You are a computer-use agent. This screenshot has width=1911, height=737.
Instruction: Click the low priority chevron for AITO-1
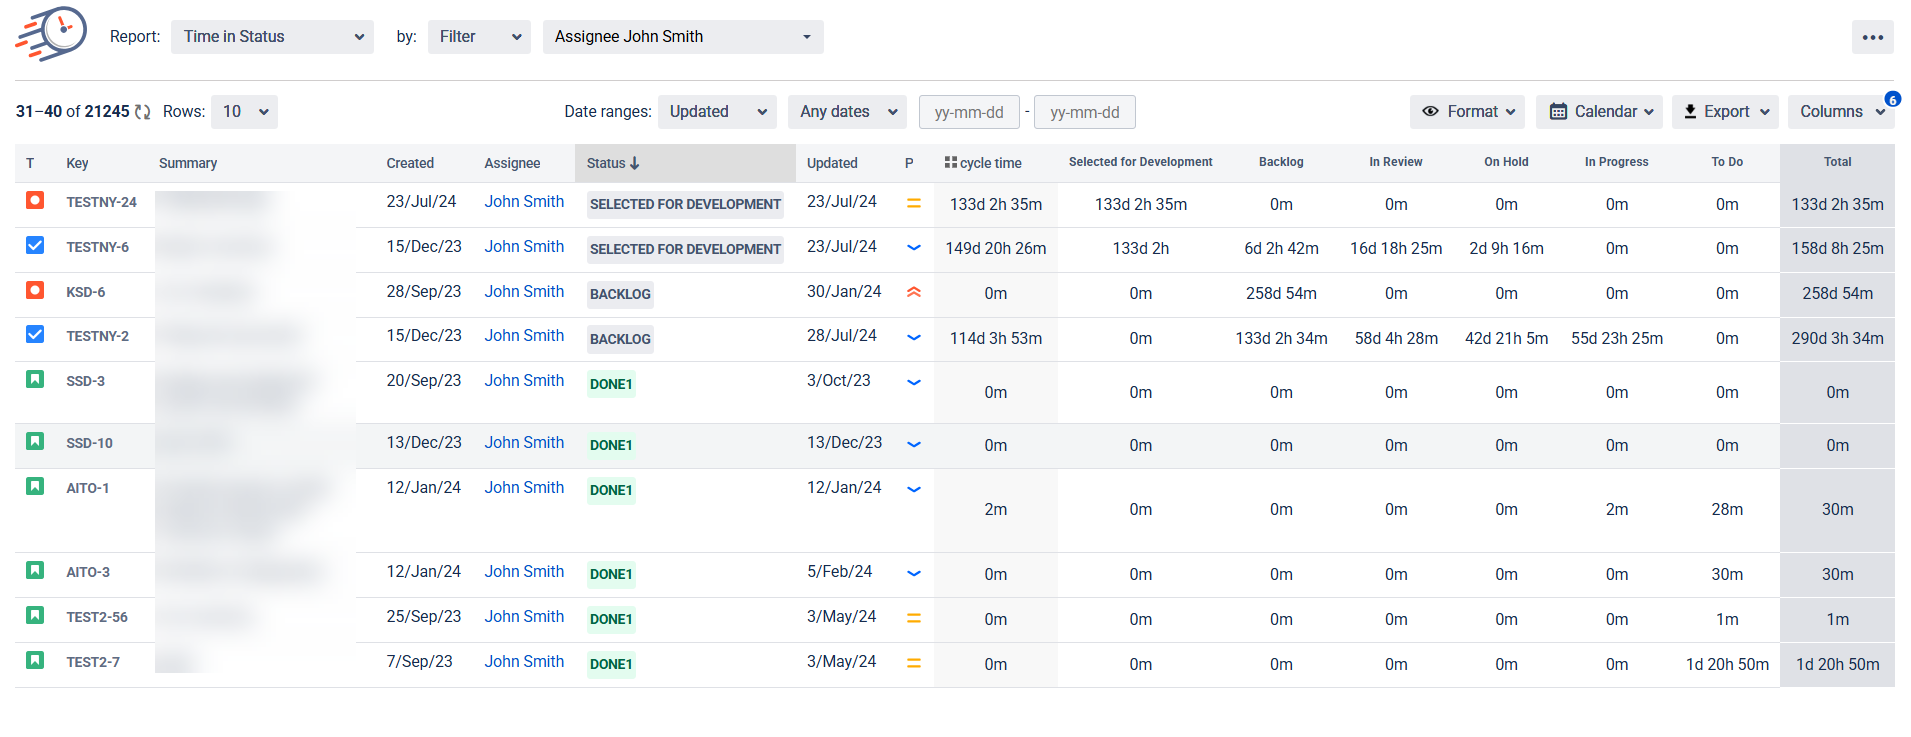coord(913,489)
